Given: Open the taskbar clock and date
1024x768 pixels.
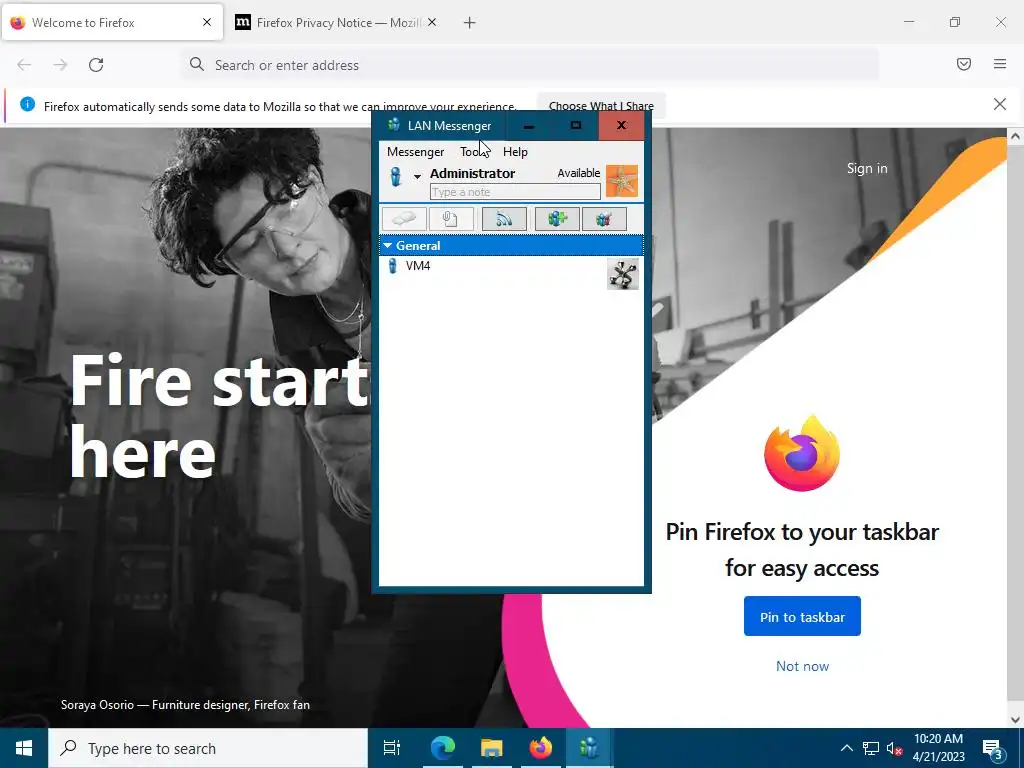Looking at the screenshot, I should [938, 748].
